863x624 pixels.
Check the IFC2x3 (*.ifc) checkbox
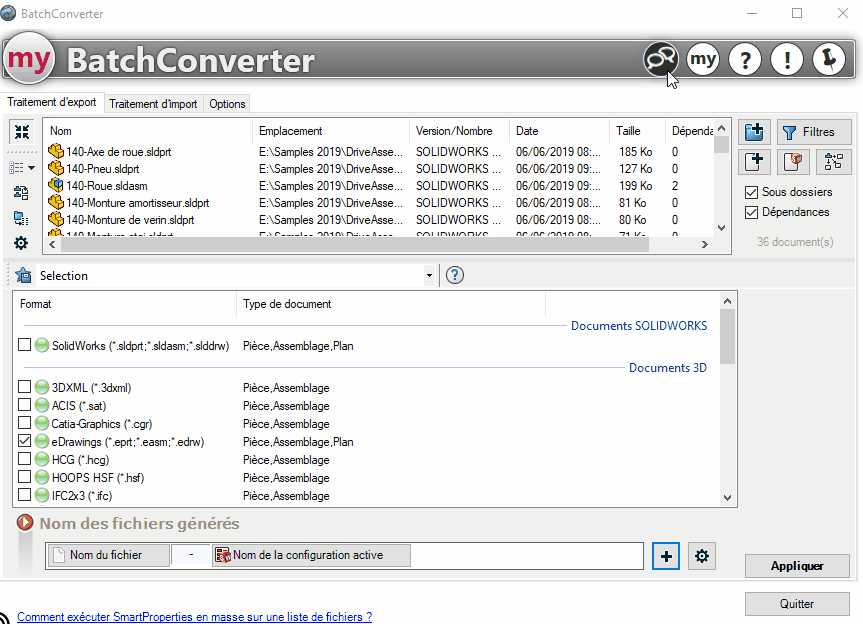tap(24, 495)
